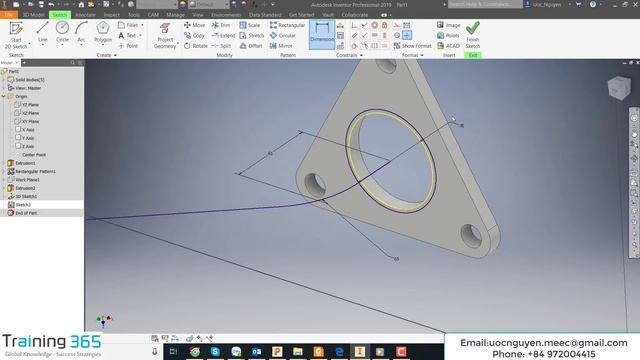Open the File tab

(x=9, y=15)
